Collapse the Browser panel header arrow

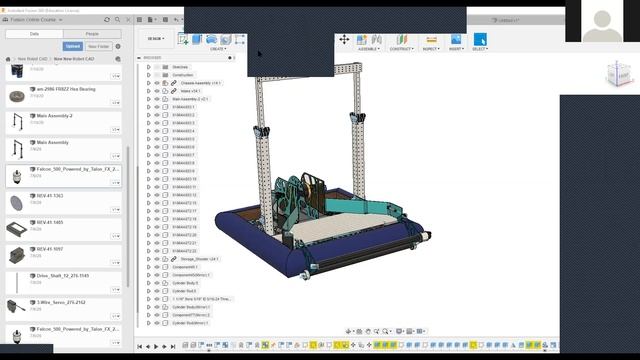[x=139, y=58]
